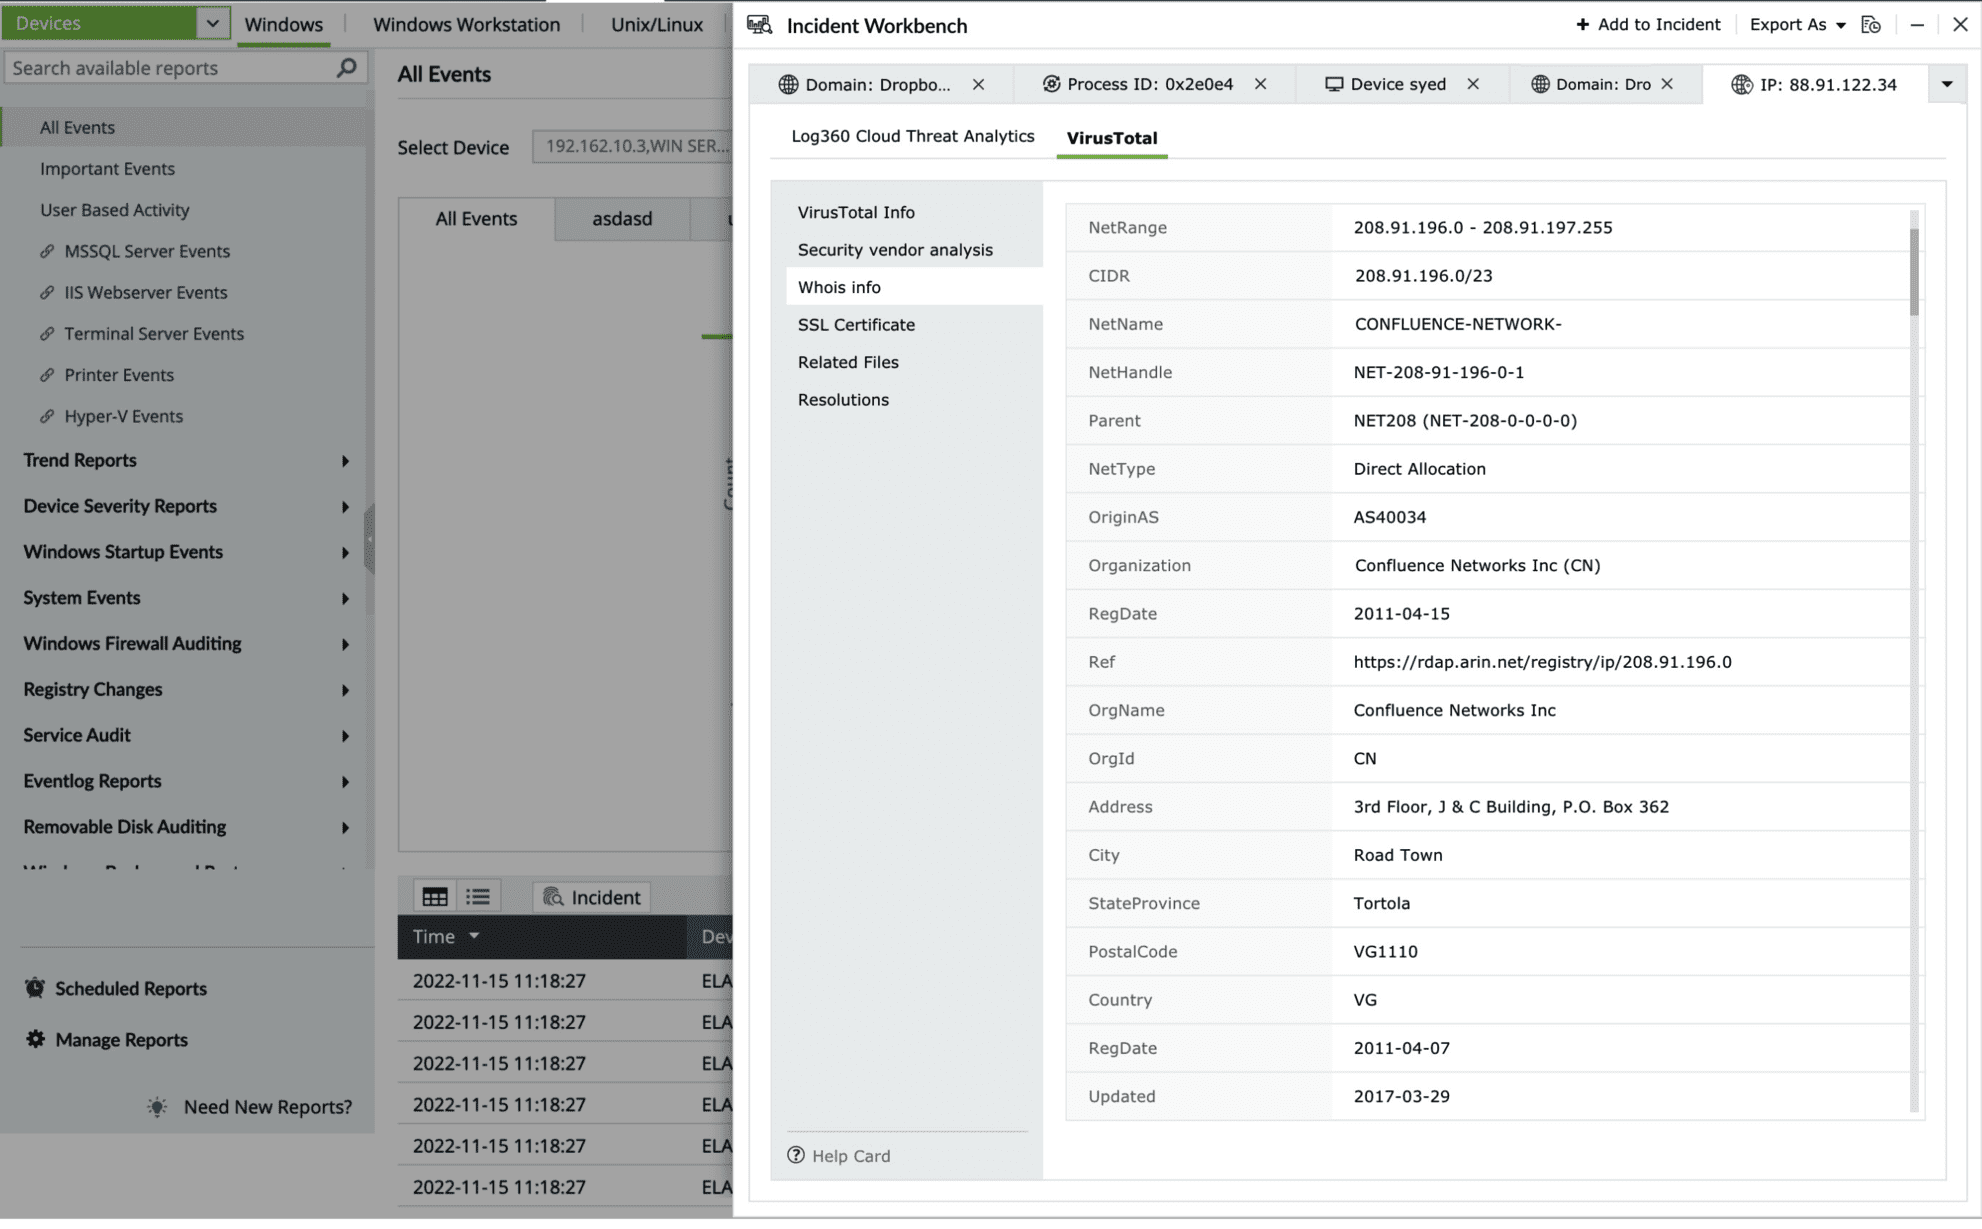Open the Export As dropdown
1982x1229 pixels.
click(1797, 25)
